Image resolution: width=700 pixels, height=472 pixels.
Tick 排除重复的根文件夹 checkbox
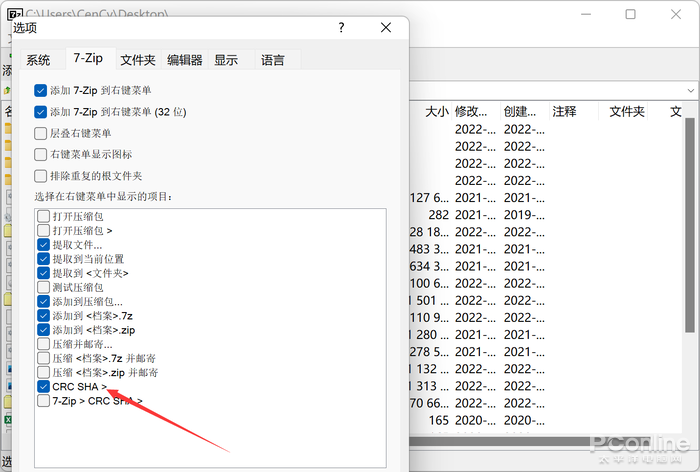[x=41, y=176]
